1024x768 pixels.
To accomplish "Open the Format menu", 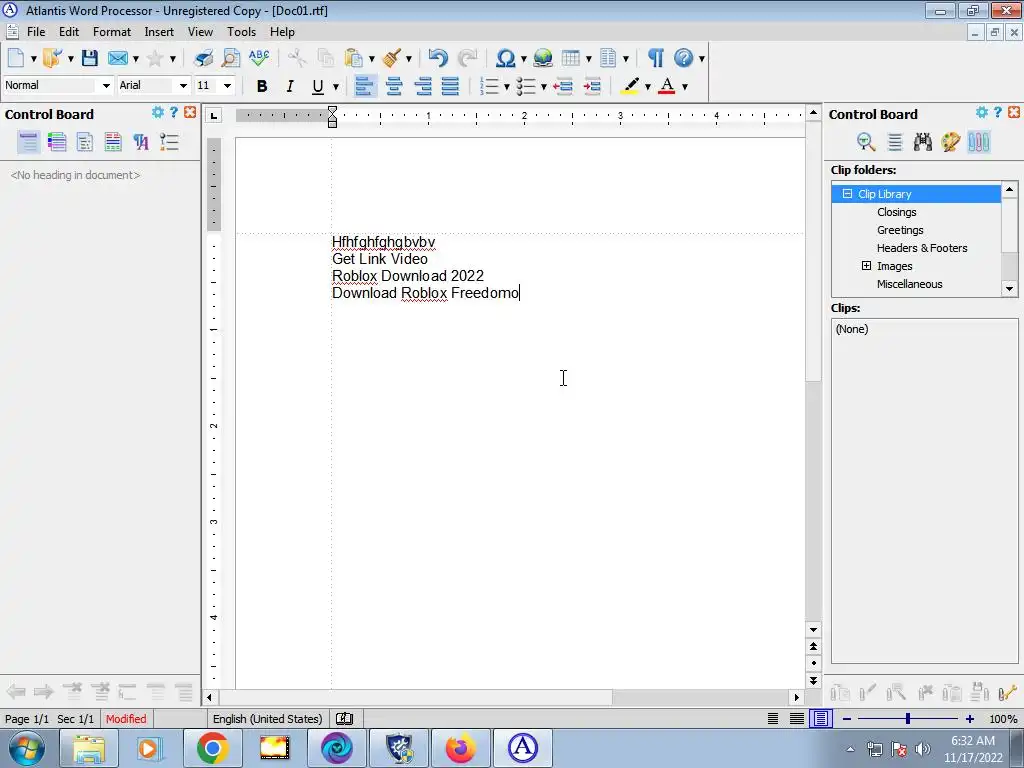I will 112,31.
